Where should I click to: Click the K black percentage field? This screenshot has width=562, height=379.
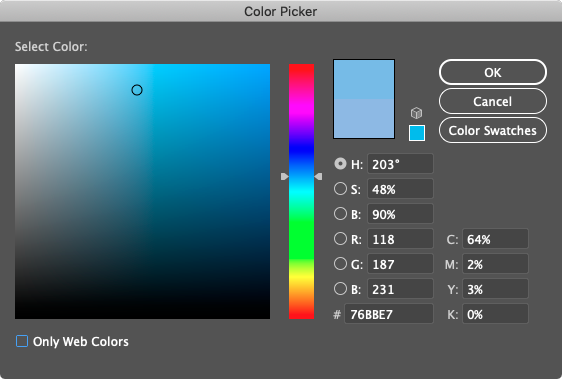[x=495, y=314]
